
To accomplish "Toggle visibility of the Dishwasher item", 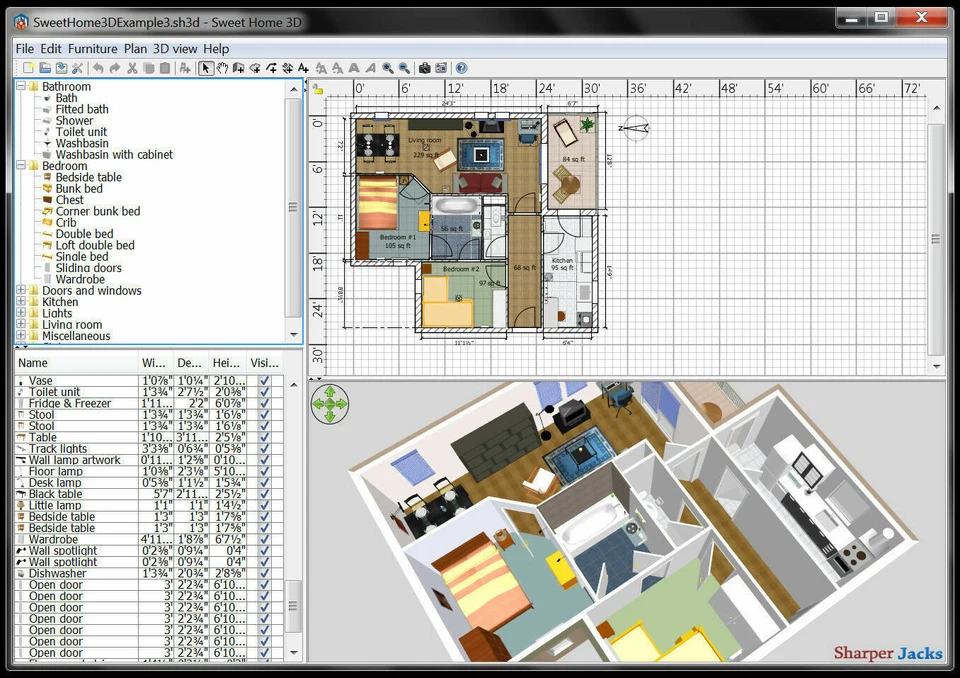I will click(262, 574).
